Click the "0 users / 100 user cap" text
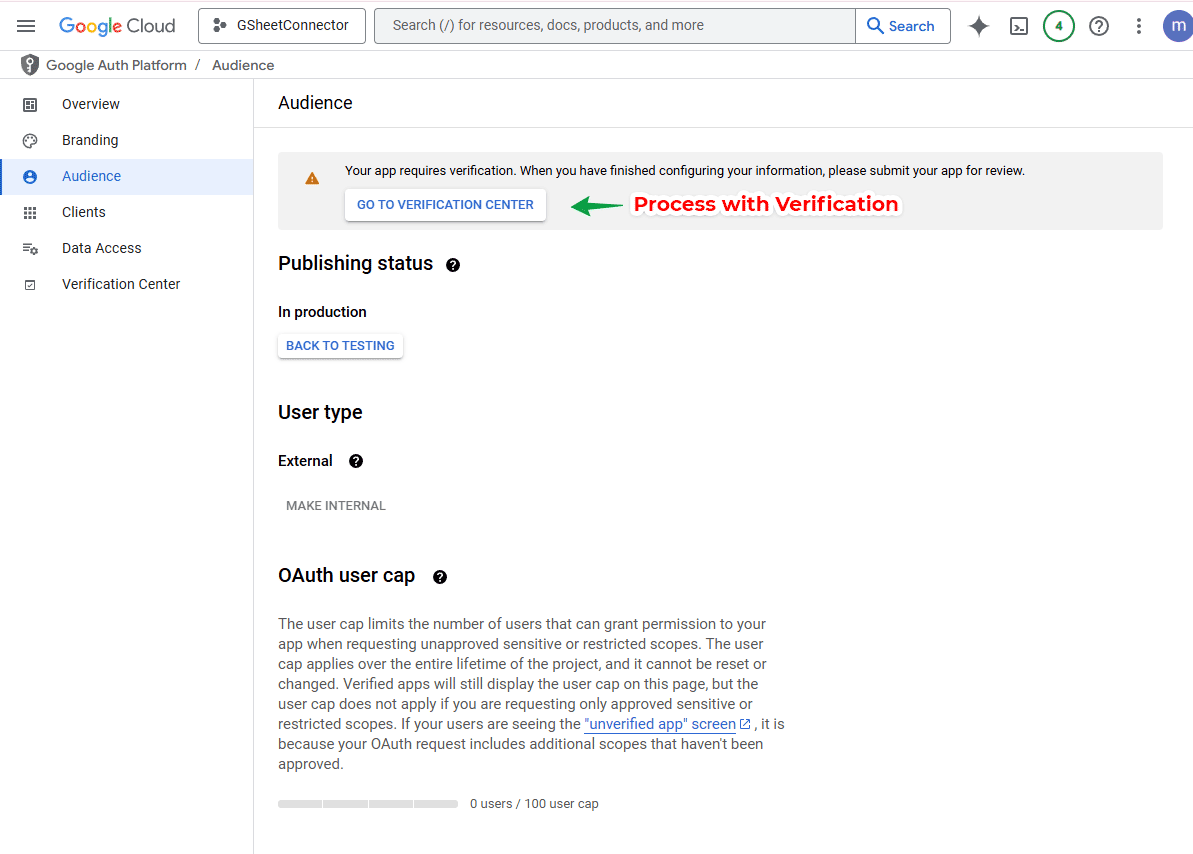The height and width of the screenshot is (854, 1193). point(534,804)
